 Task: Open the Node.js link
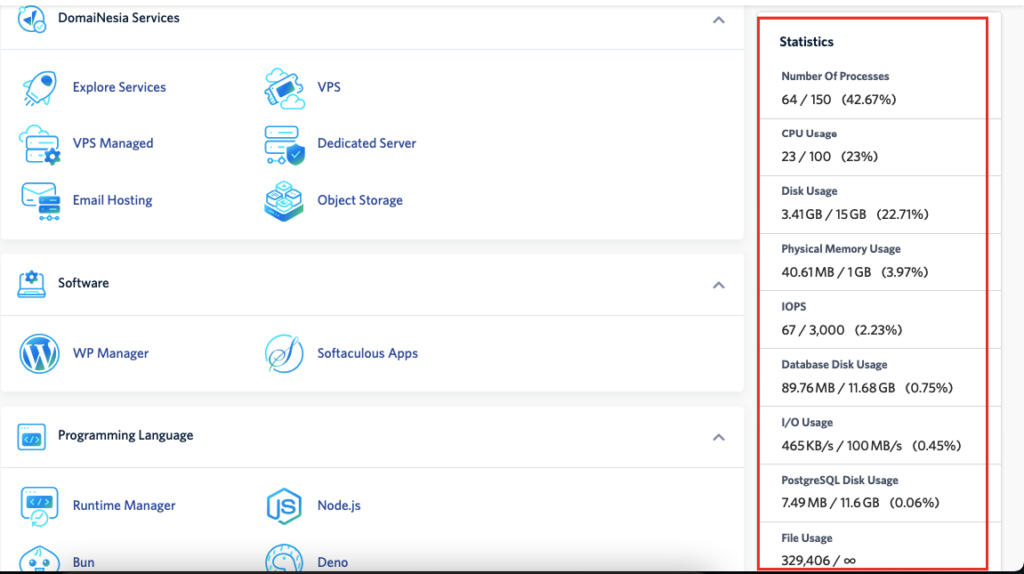click(339, 505)
